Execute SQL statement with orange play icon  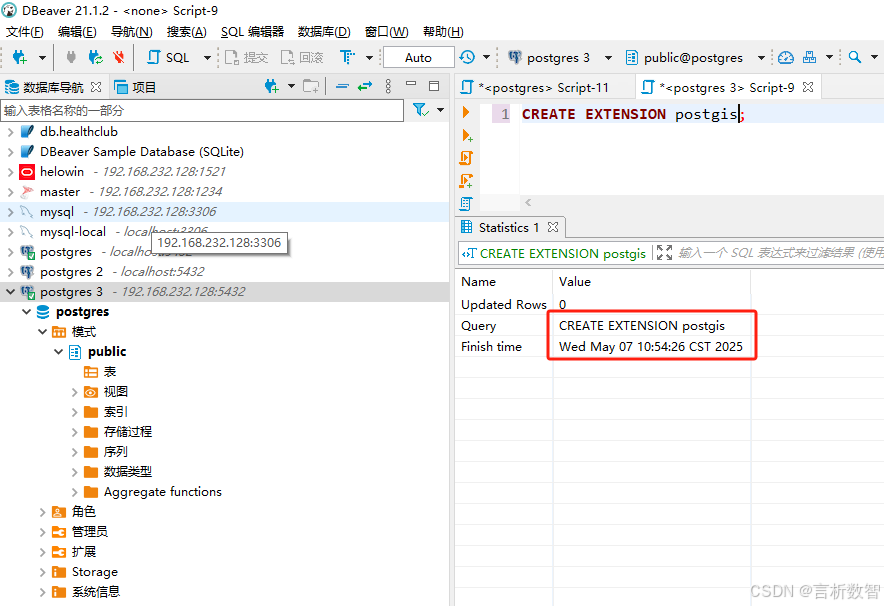click(x=466, y=112)
